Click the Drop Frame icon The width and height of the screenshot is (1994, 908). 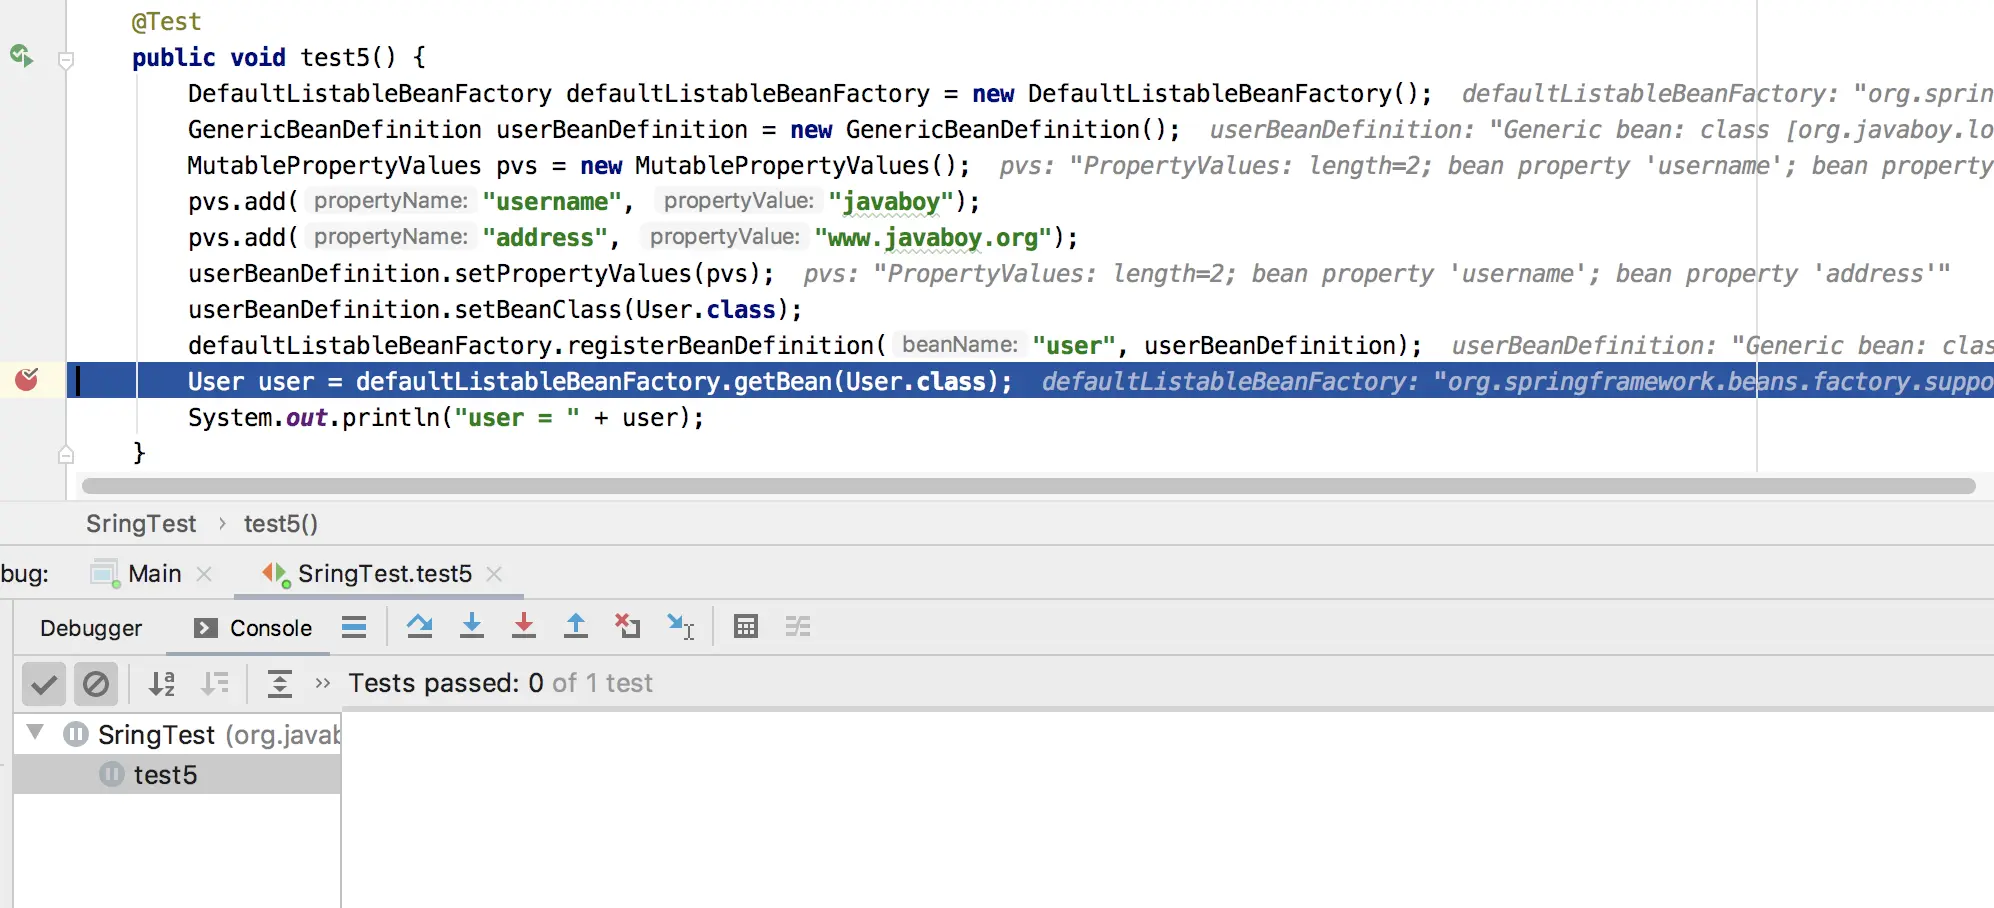tap(628, 627)
